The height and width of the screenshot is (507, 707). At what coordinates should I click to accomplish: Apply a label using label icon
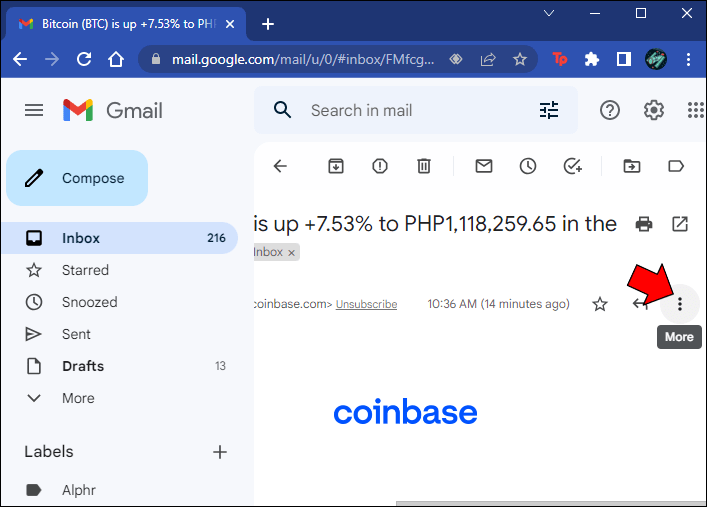click(x=676, y=166)
